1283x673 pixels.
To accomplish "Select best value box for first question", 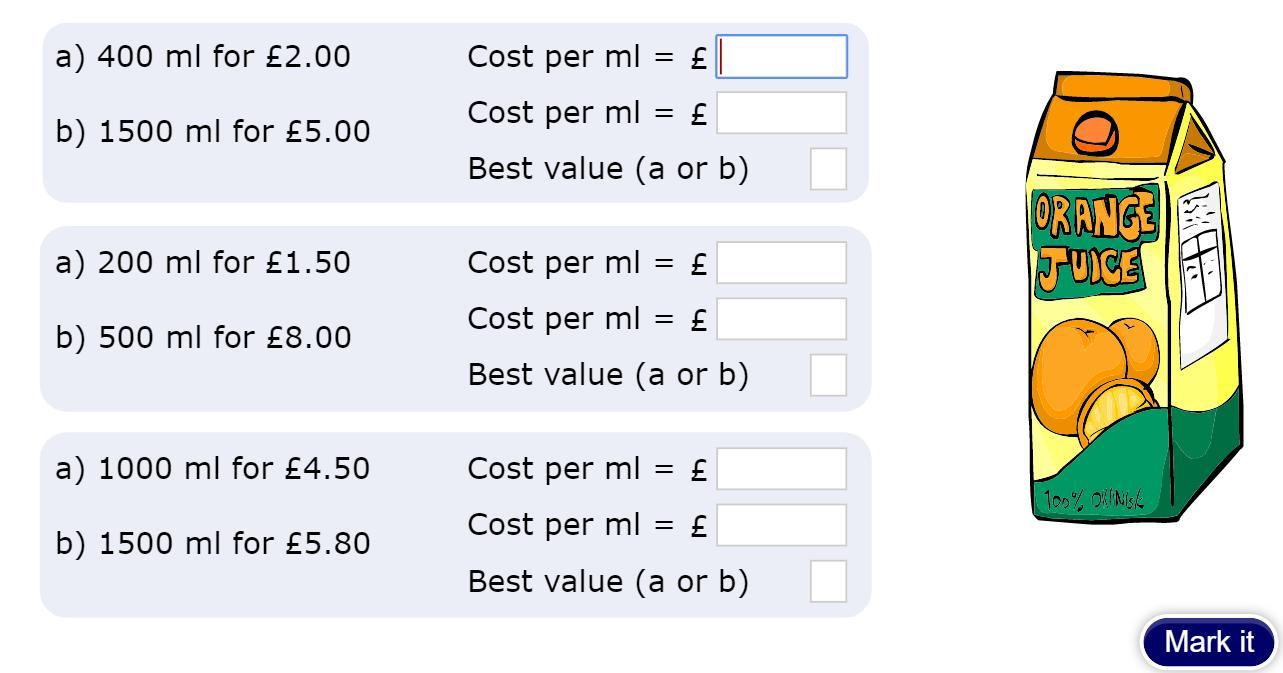I will (x=828, y=169).
